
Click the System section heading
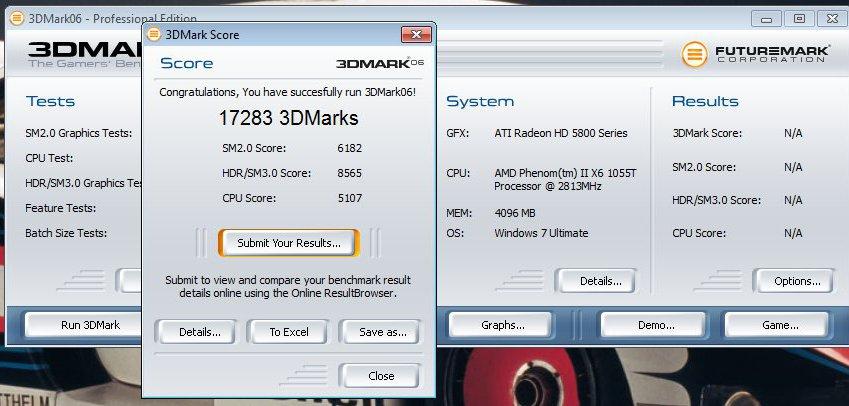coord(480,101)
